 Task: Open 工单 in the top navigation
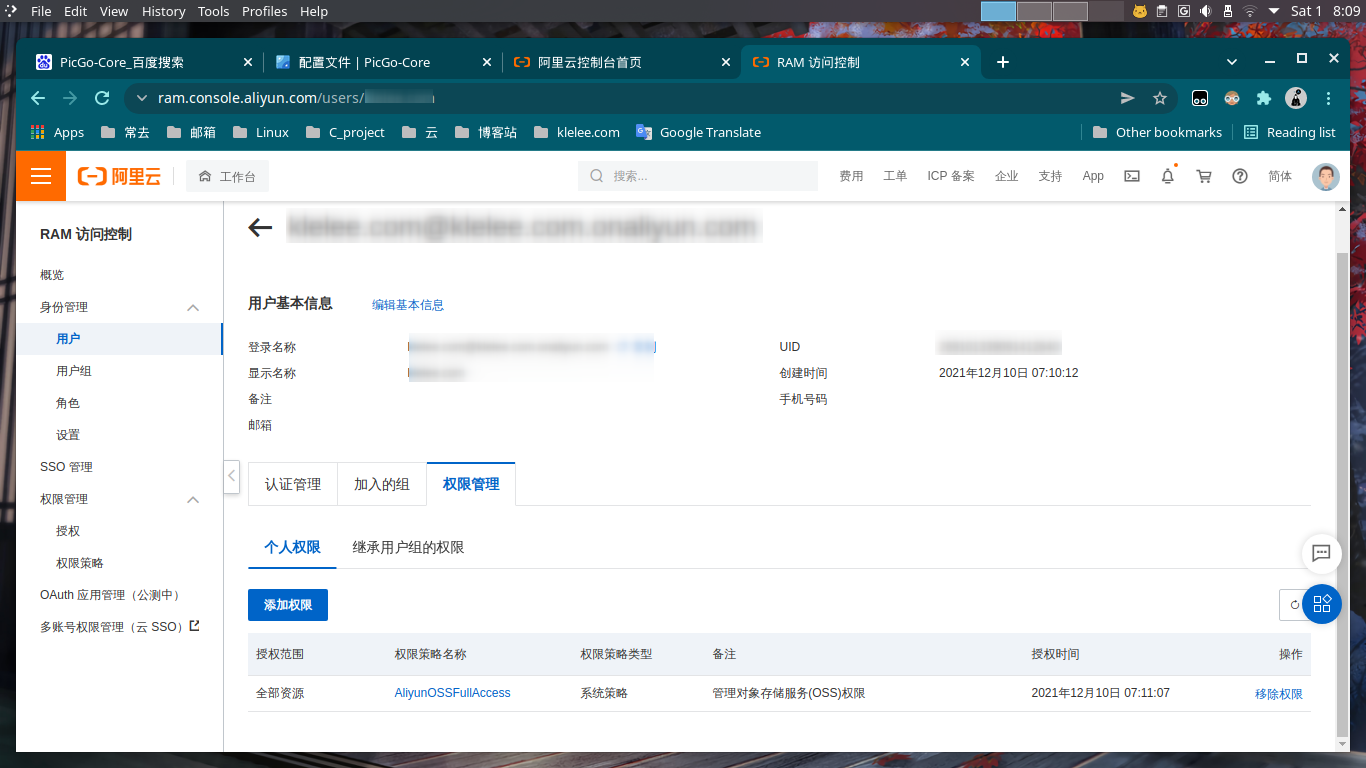pos(895,176)
